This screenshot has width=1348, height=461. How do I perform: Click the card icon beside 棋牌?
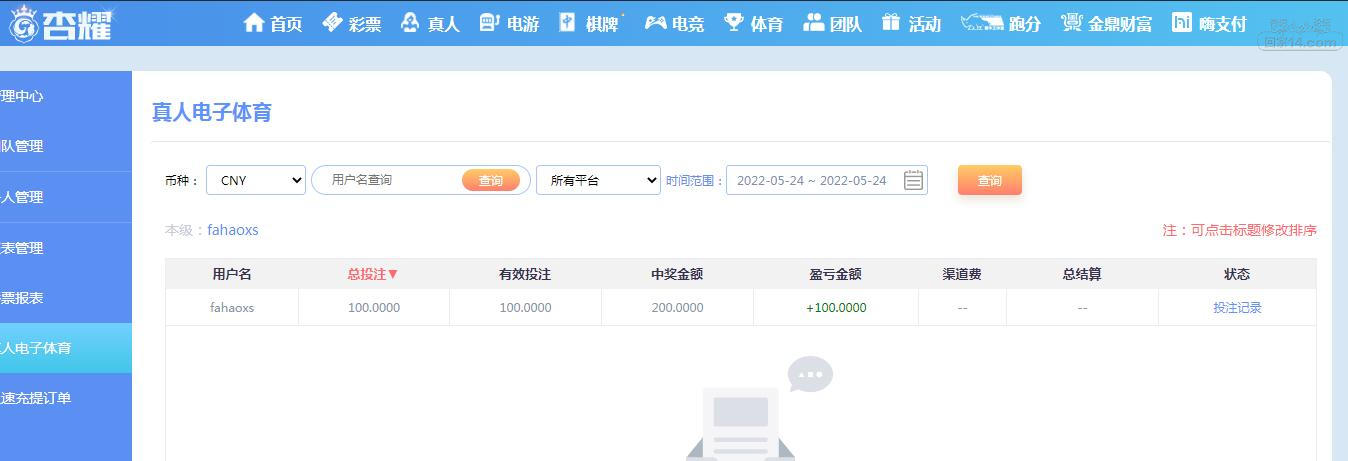[567, 22]
